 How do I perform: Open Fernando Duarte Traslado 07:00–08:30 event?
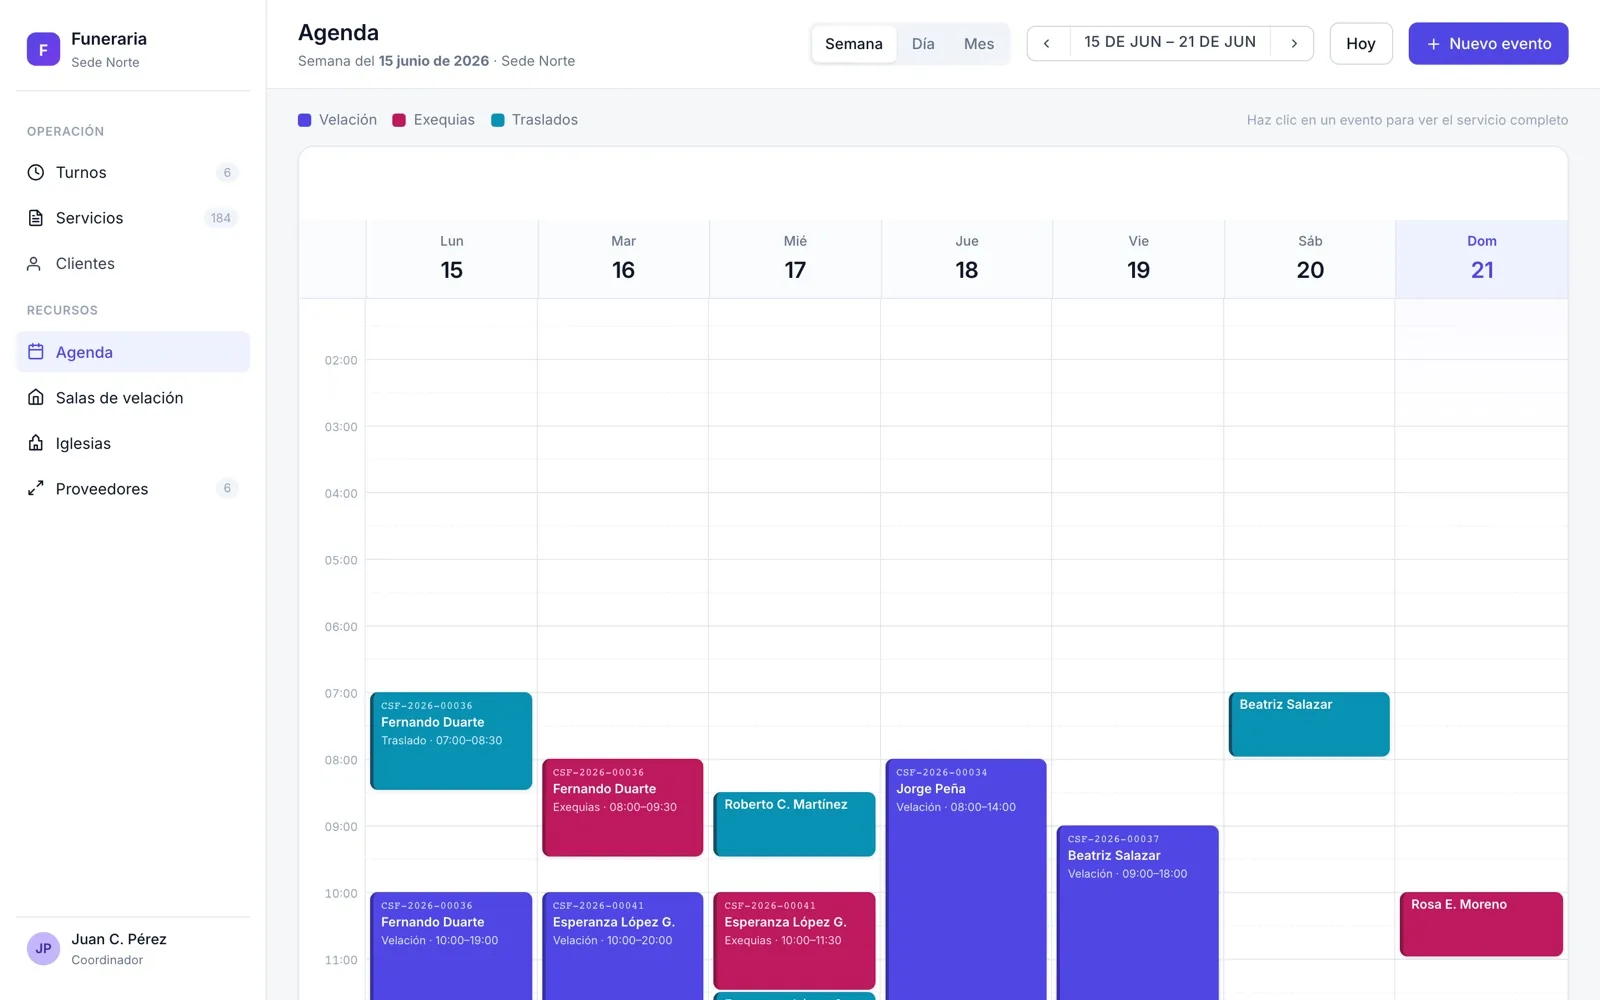(451, 741)
